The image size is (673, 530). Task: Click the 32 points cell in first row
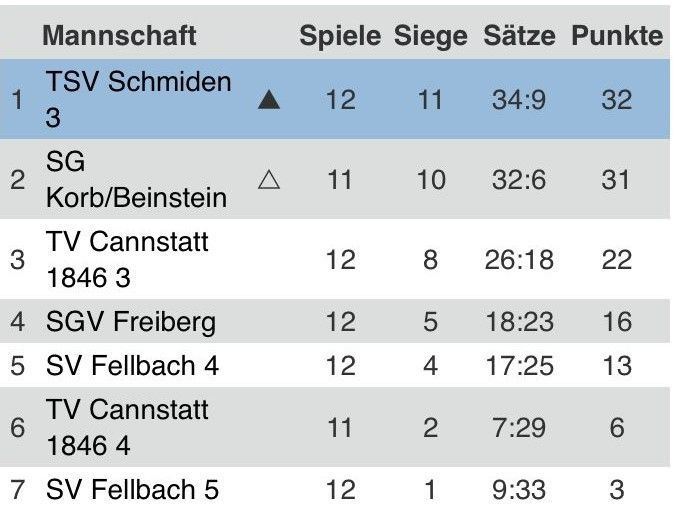pos(617,100)
